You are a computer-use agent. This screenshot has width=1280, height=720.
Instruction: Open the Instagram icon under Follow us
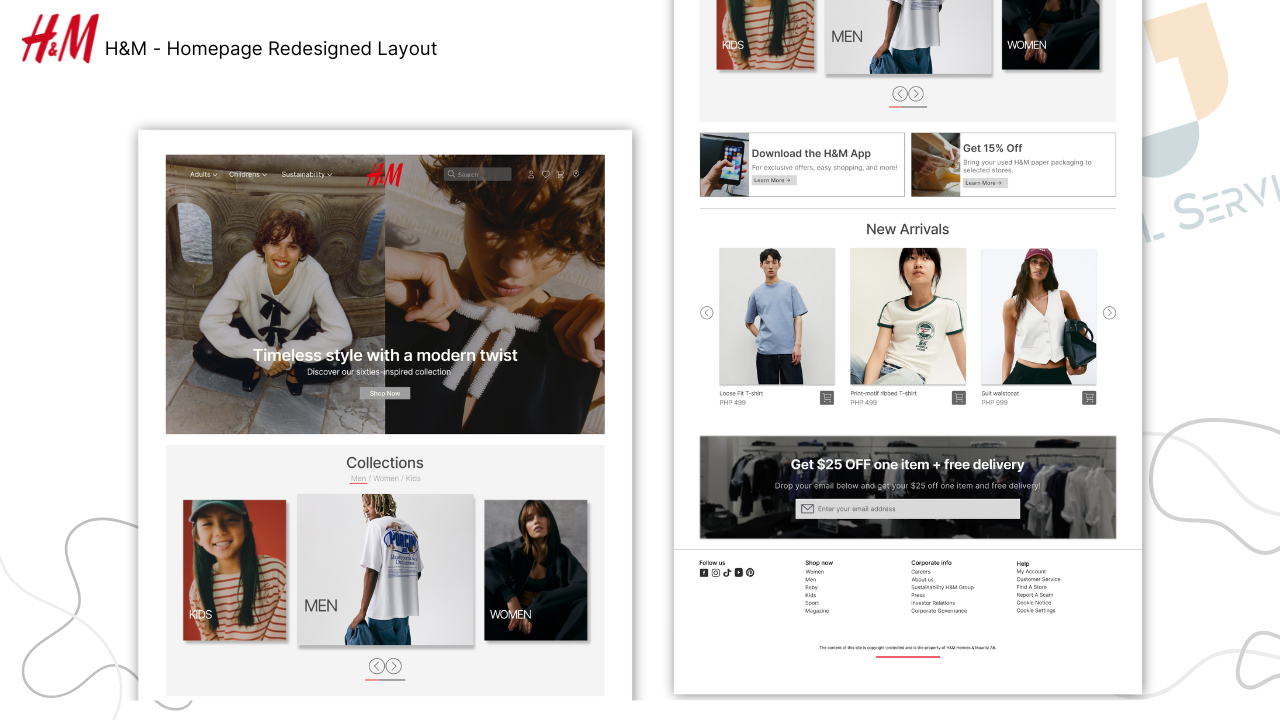click(x=716, y=573)
